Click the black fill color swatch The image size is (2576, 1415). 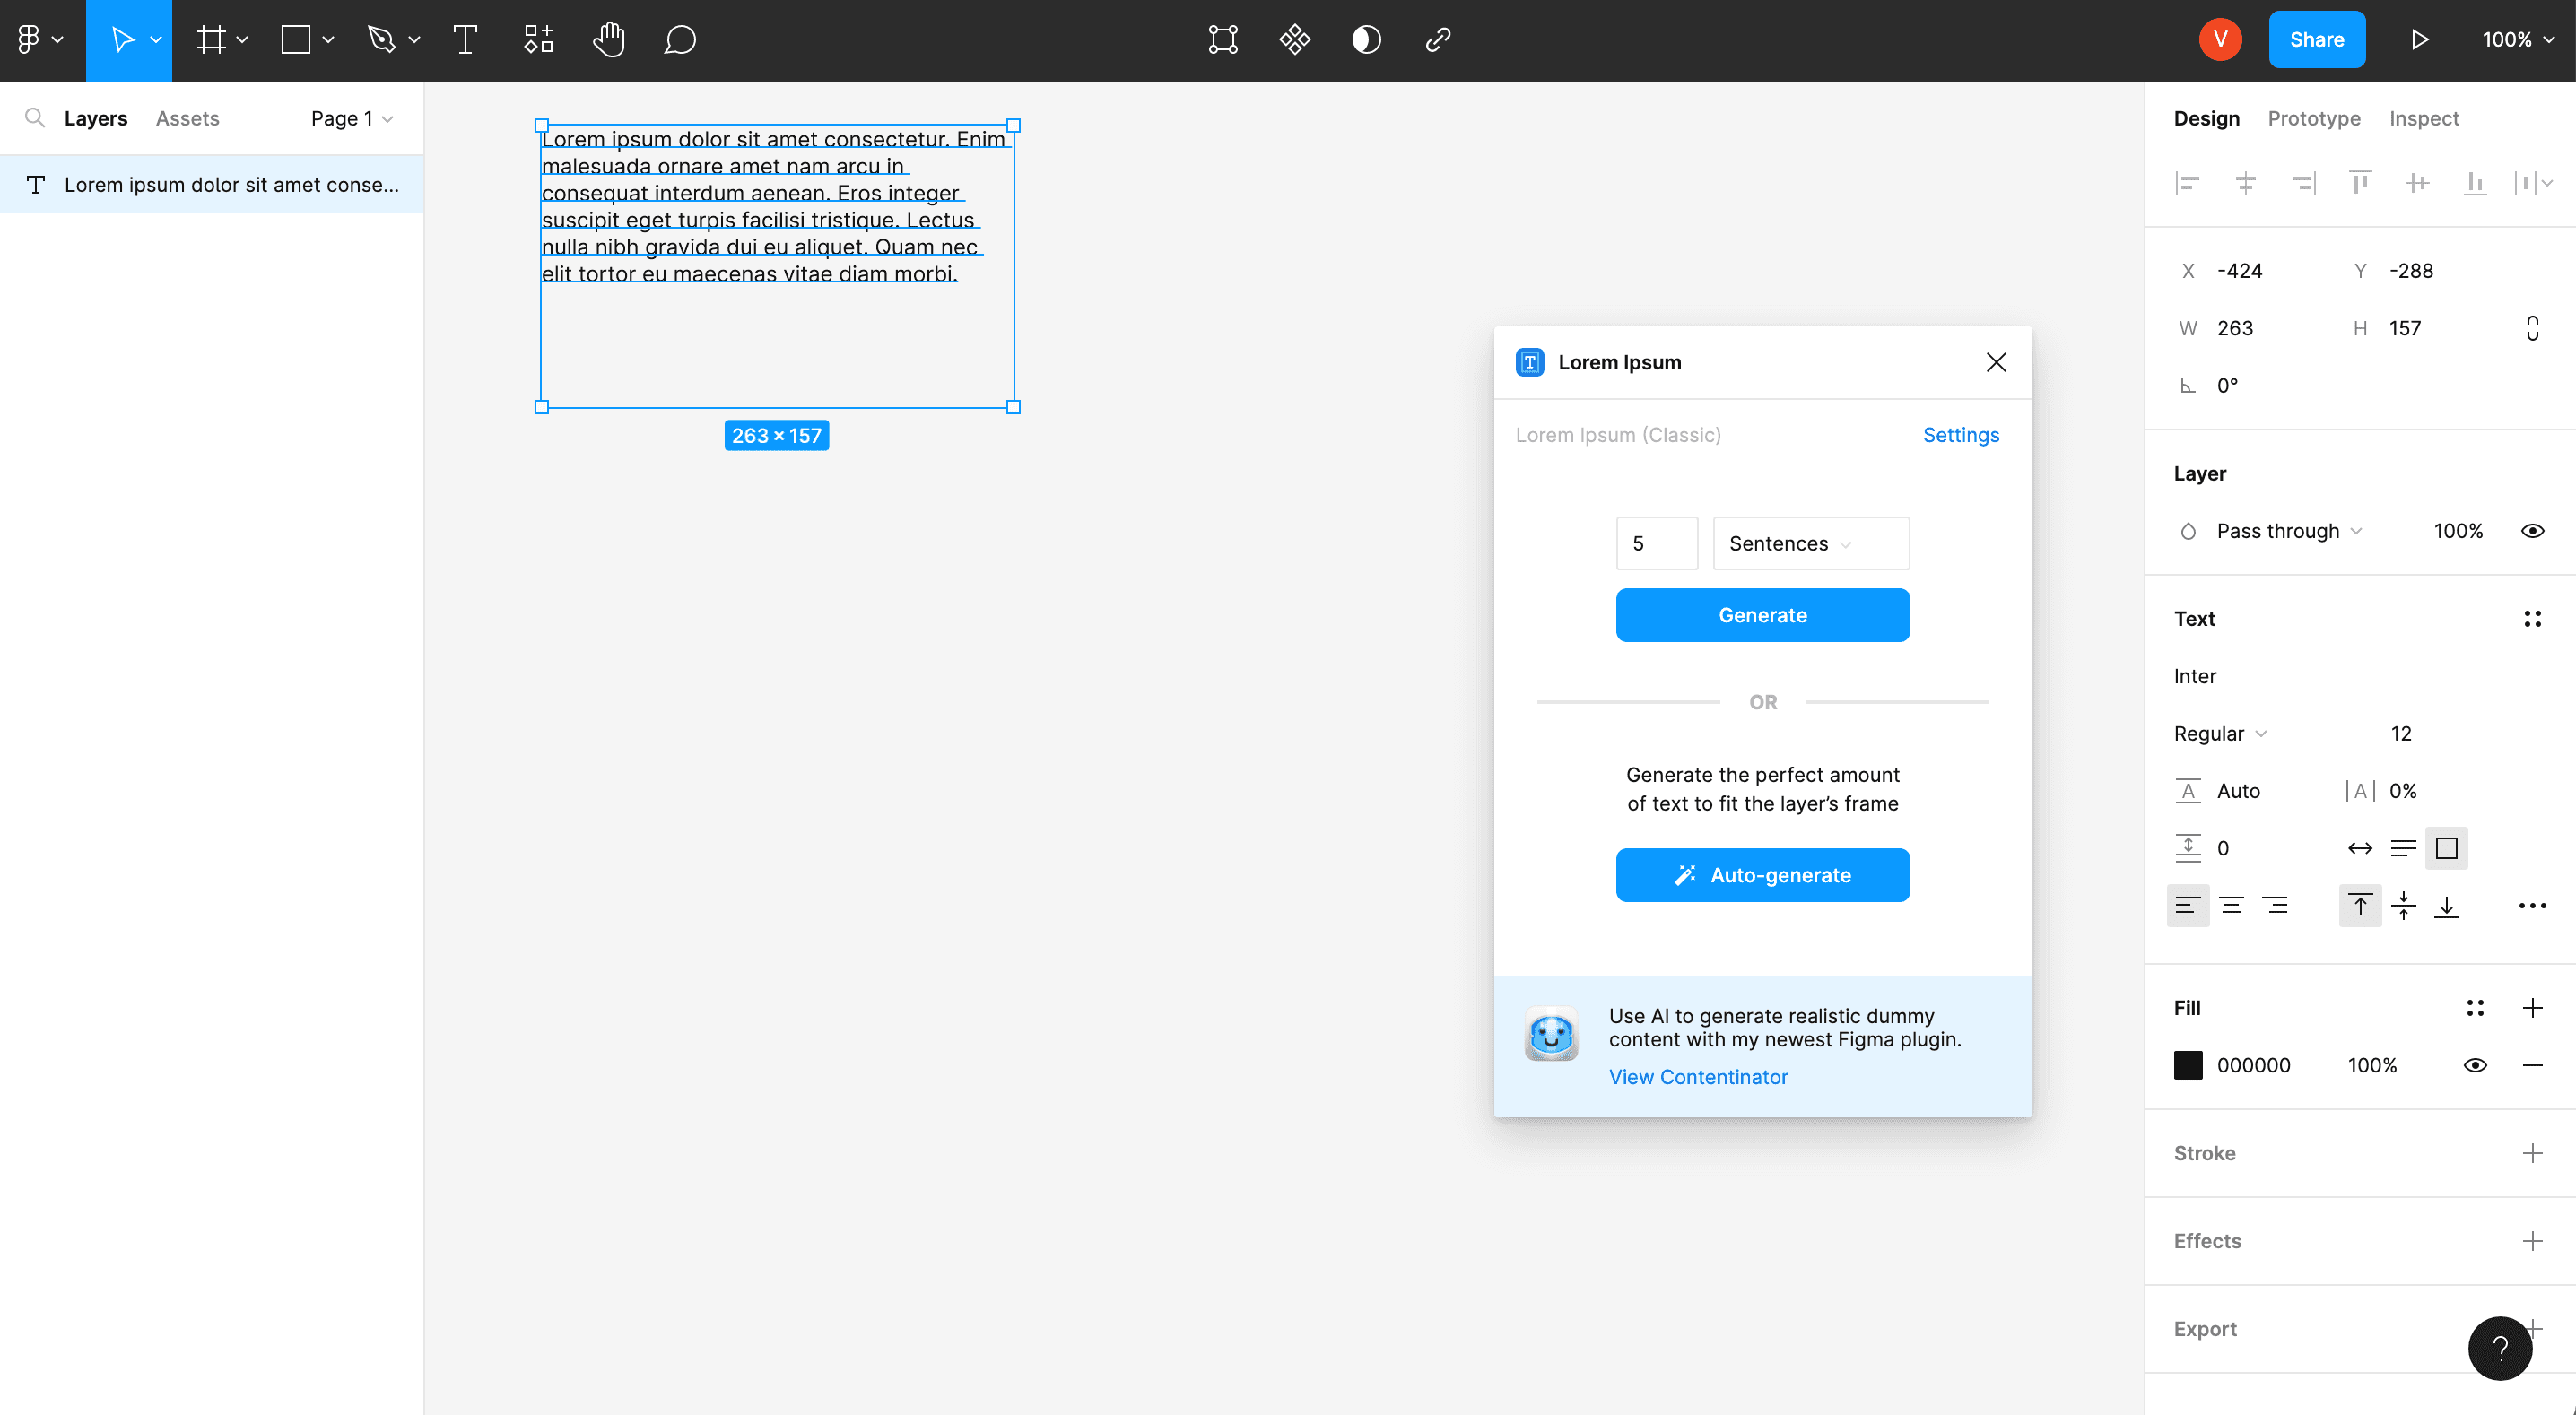point(2188,1064)
